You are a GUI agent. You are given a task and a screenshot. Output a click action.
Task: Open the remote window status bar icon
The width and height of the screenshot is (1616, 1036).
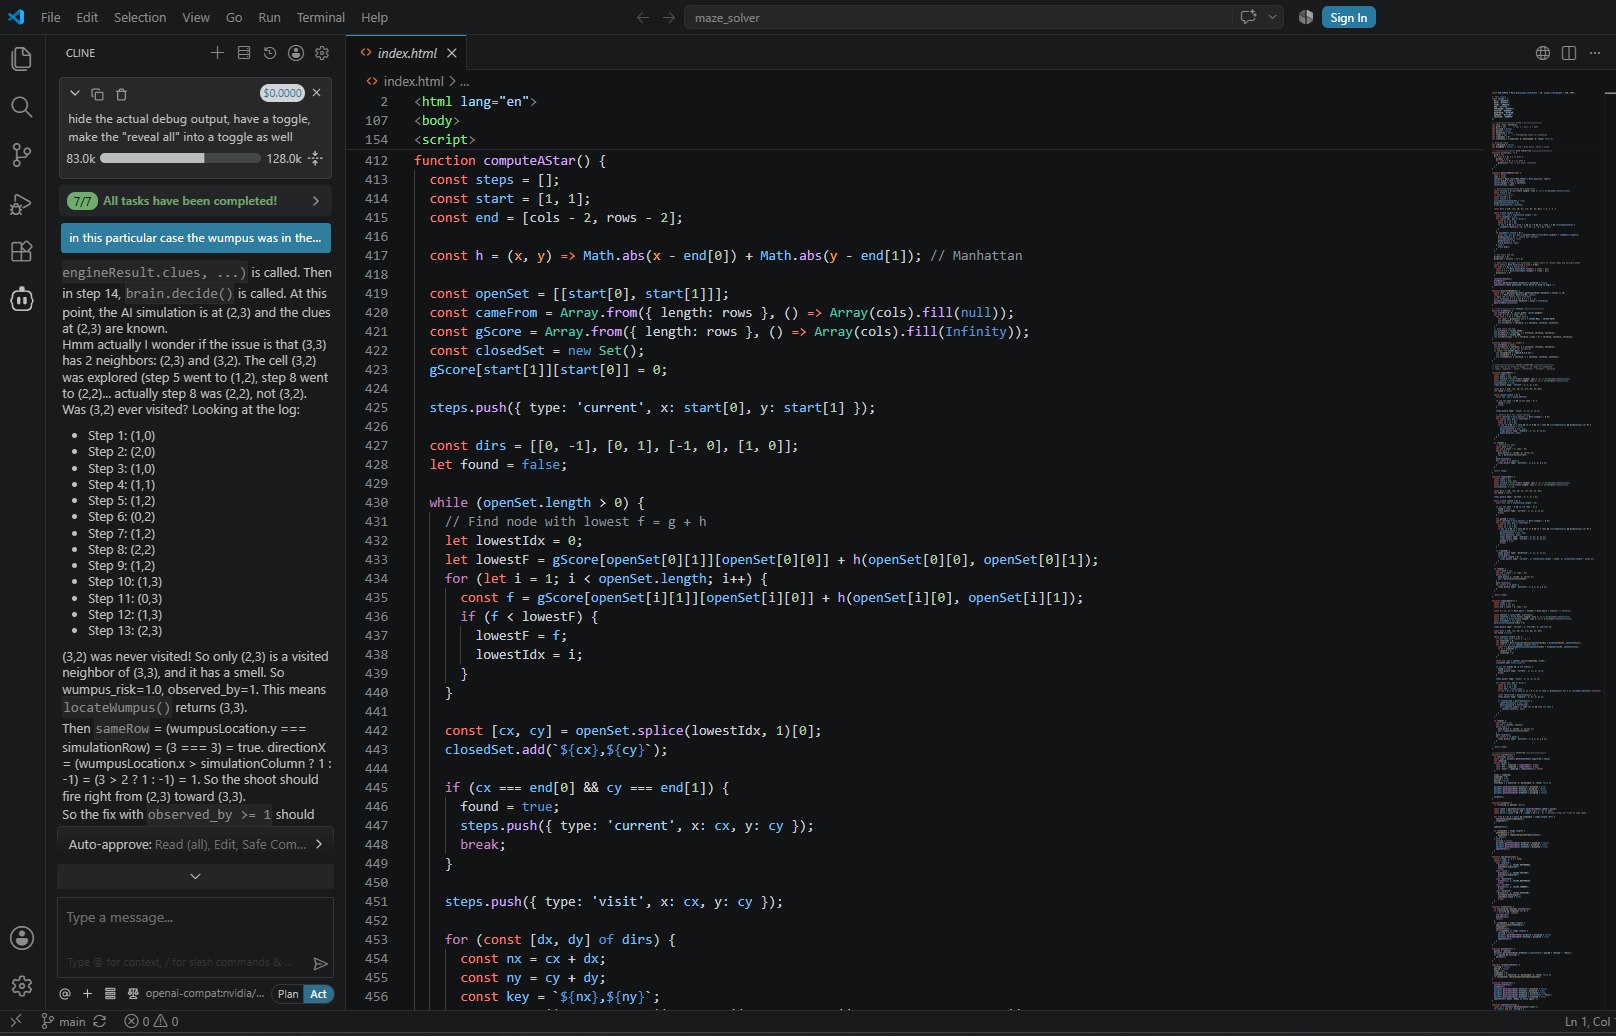pyautogui.click(x=15, y=1021)
